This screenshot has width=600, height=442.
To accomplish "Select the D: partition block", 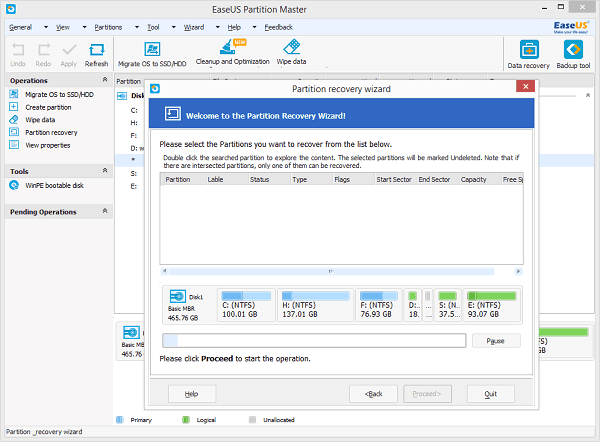I will pyautogui.click(x=413, y=305).
